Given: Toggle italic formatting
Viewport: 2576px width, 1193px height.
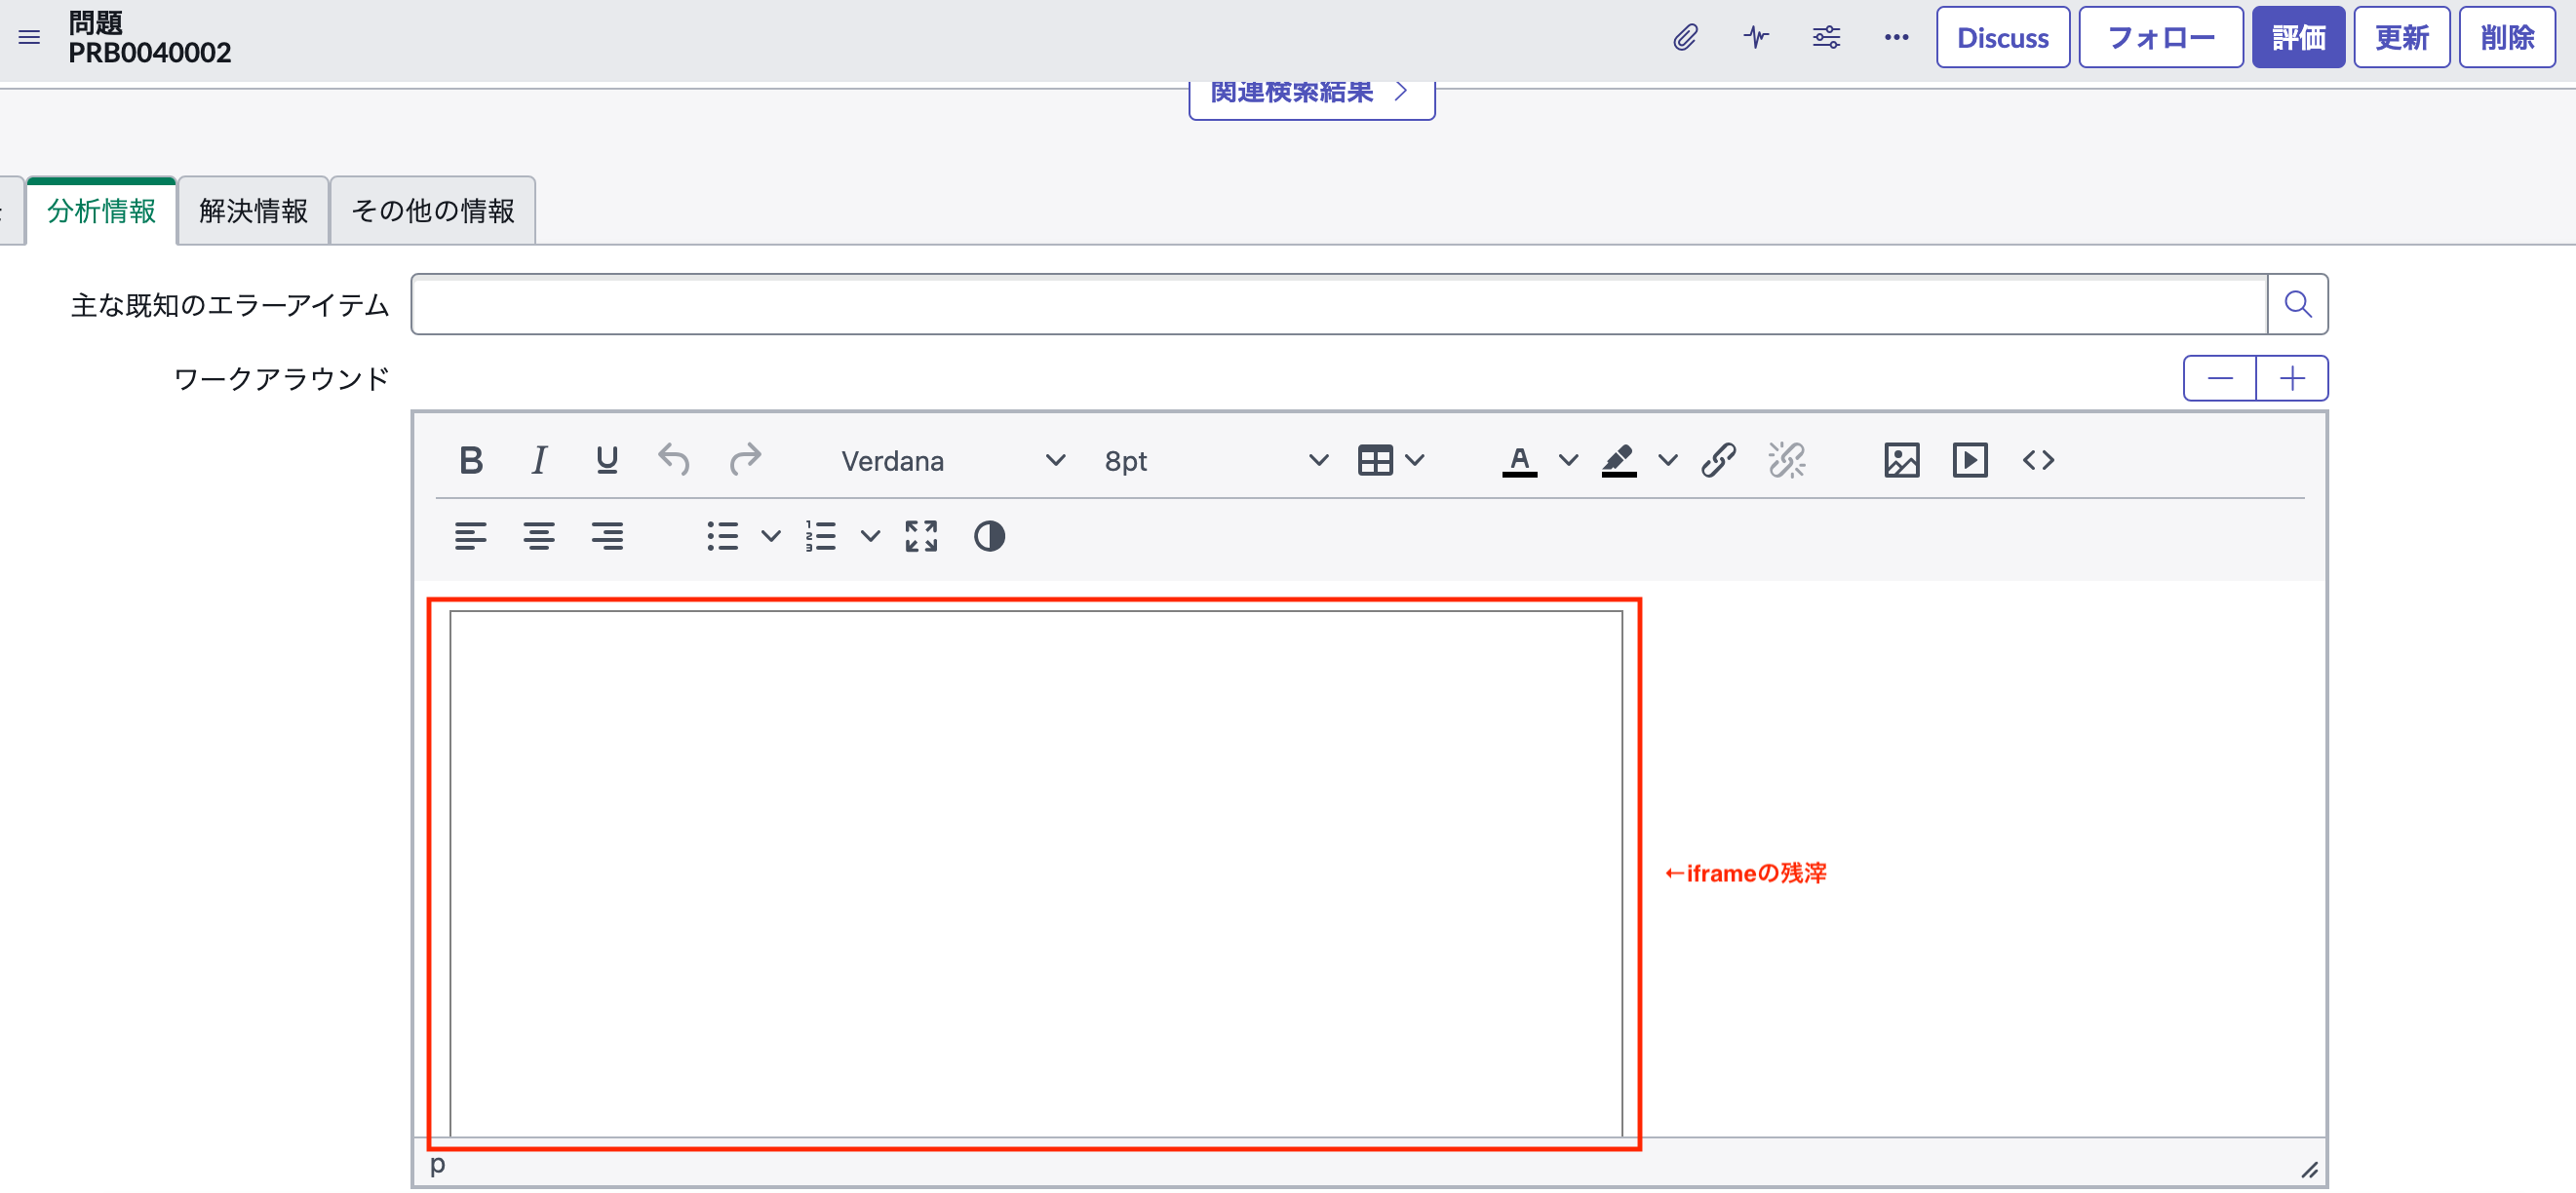Looking at the screenshot, I should [539, 460].
